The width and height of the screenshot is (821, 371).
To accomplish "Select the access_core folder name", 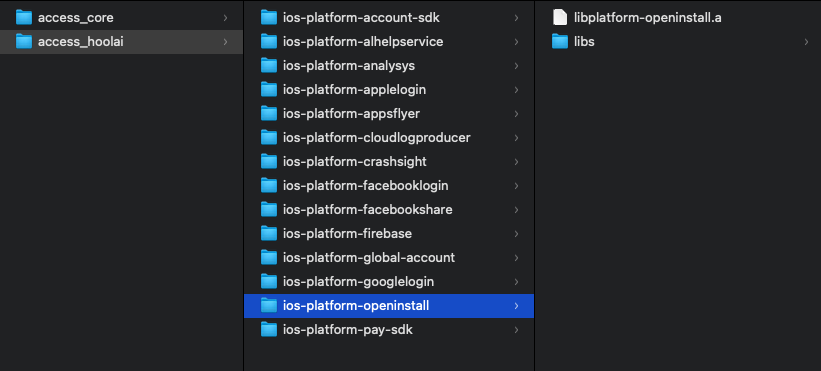I will pos(75,18).
